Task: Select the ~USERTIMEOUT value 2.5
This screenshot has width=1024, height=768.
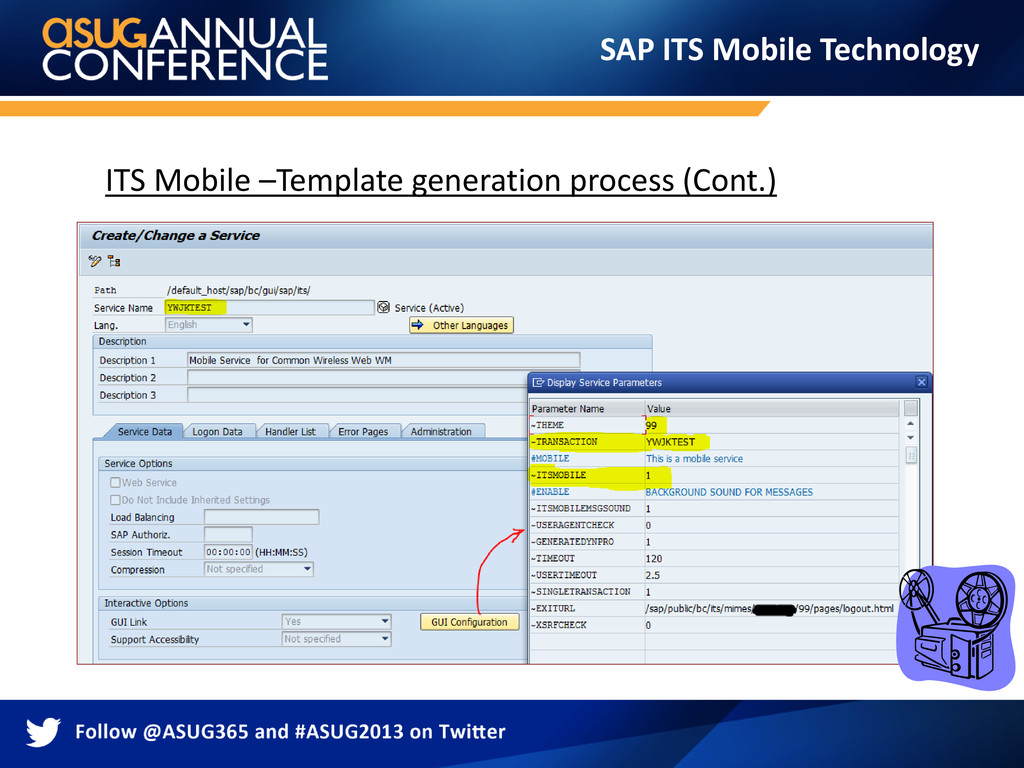Action: point(772,575)
